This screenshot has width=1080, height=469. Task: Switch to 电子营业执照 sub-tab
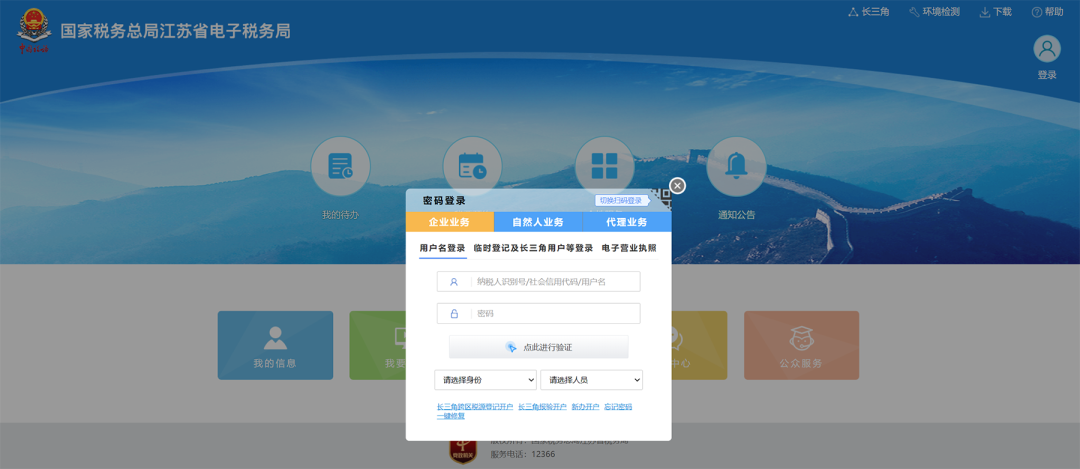pyautogui.click(x=629, y=248)
